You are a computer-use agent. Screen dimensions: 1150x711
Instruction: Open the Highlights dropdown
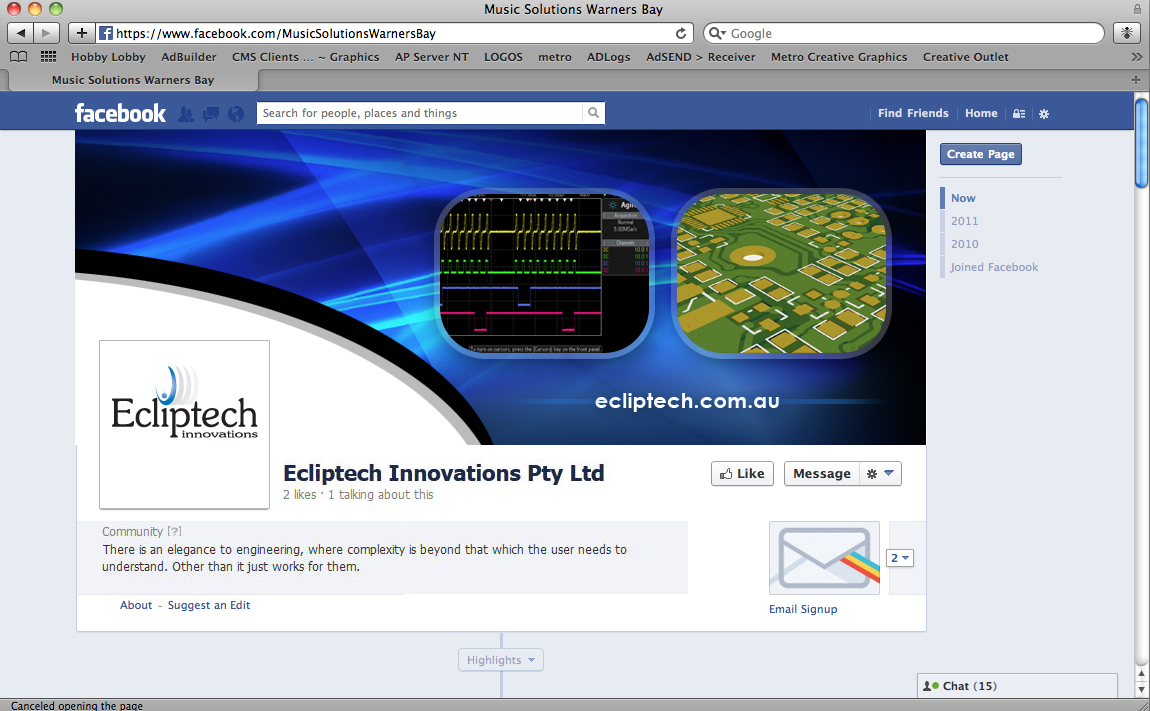[x=501, y=660]
